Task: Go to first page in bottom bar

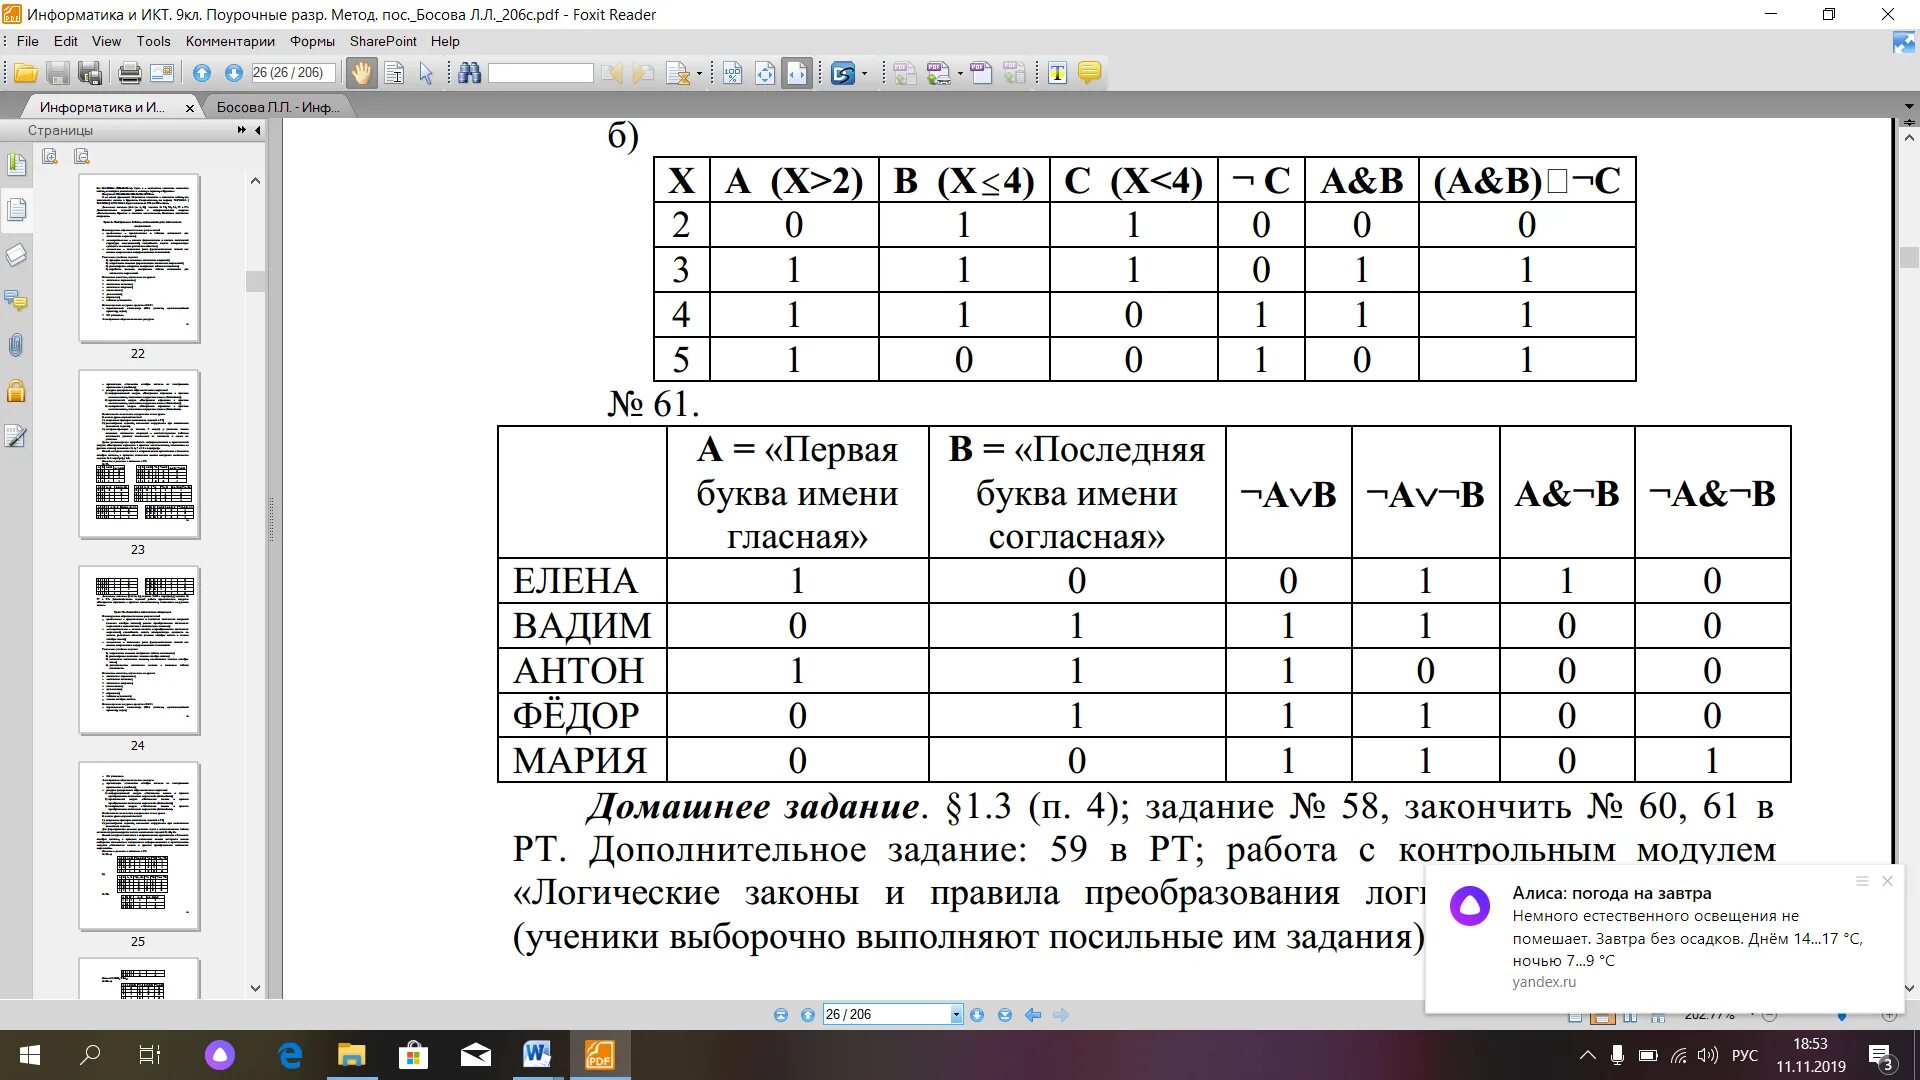Action: click(x=781, y=1015)
